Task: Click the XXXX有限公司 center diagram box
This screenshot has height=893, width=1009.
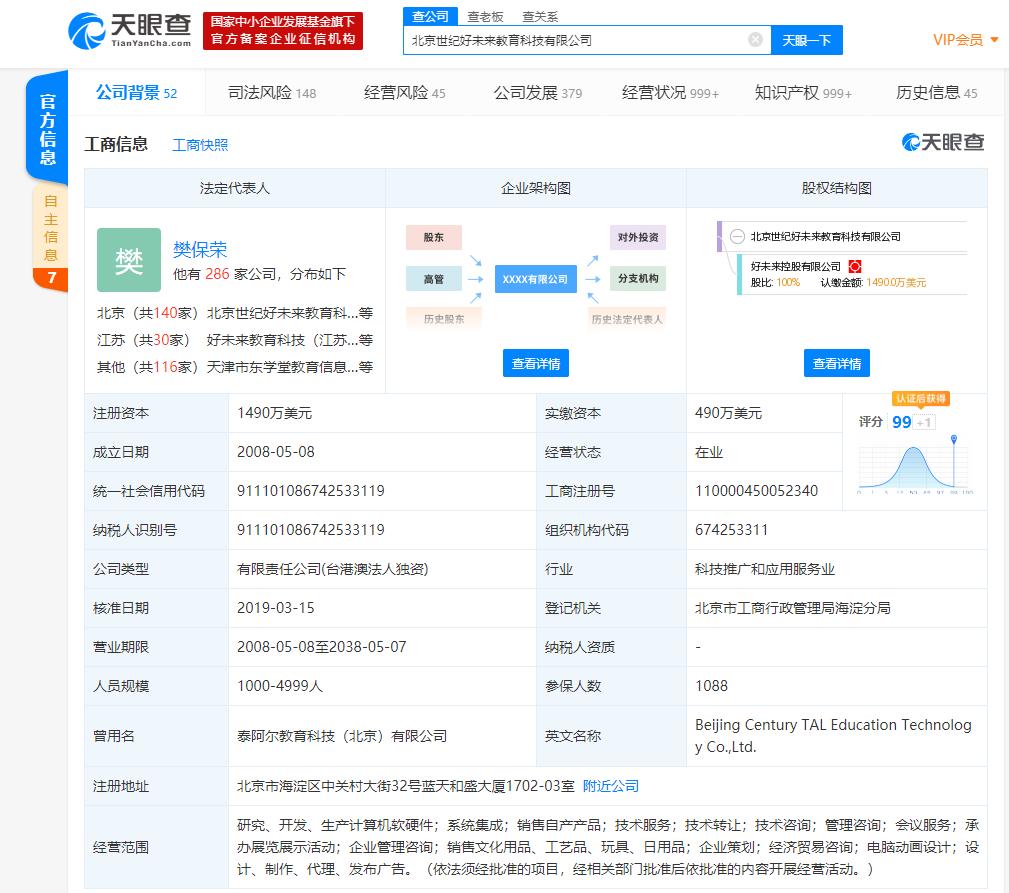Action: [x=535, y=279]
